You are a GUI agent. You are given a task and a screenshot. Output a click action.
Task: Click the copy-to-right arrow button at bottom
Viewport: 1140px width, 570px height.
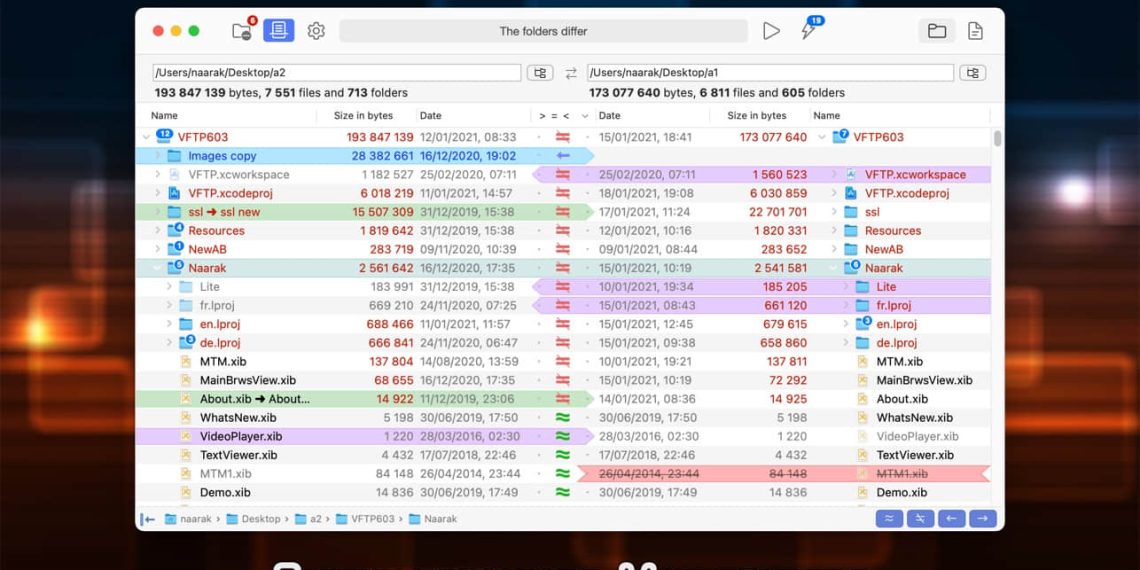[x=983, y=518]
